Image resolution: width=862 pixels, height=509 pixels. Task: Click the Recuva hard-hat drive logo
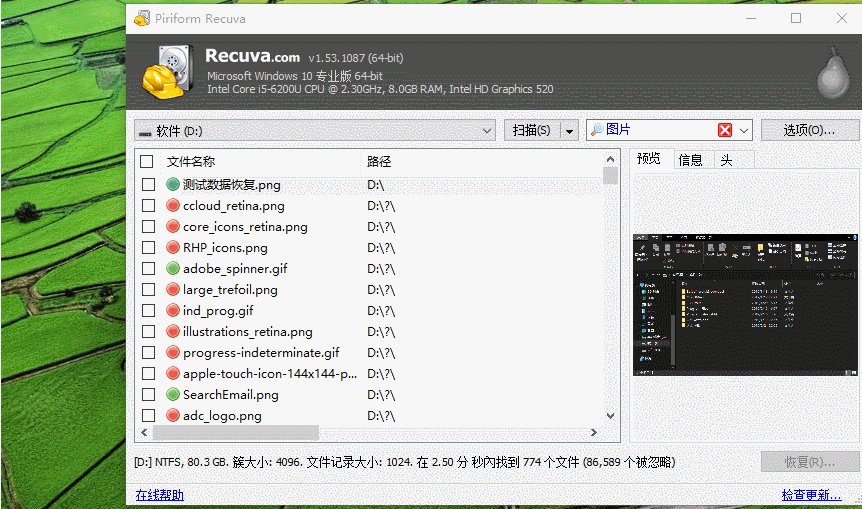[168, 72]
